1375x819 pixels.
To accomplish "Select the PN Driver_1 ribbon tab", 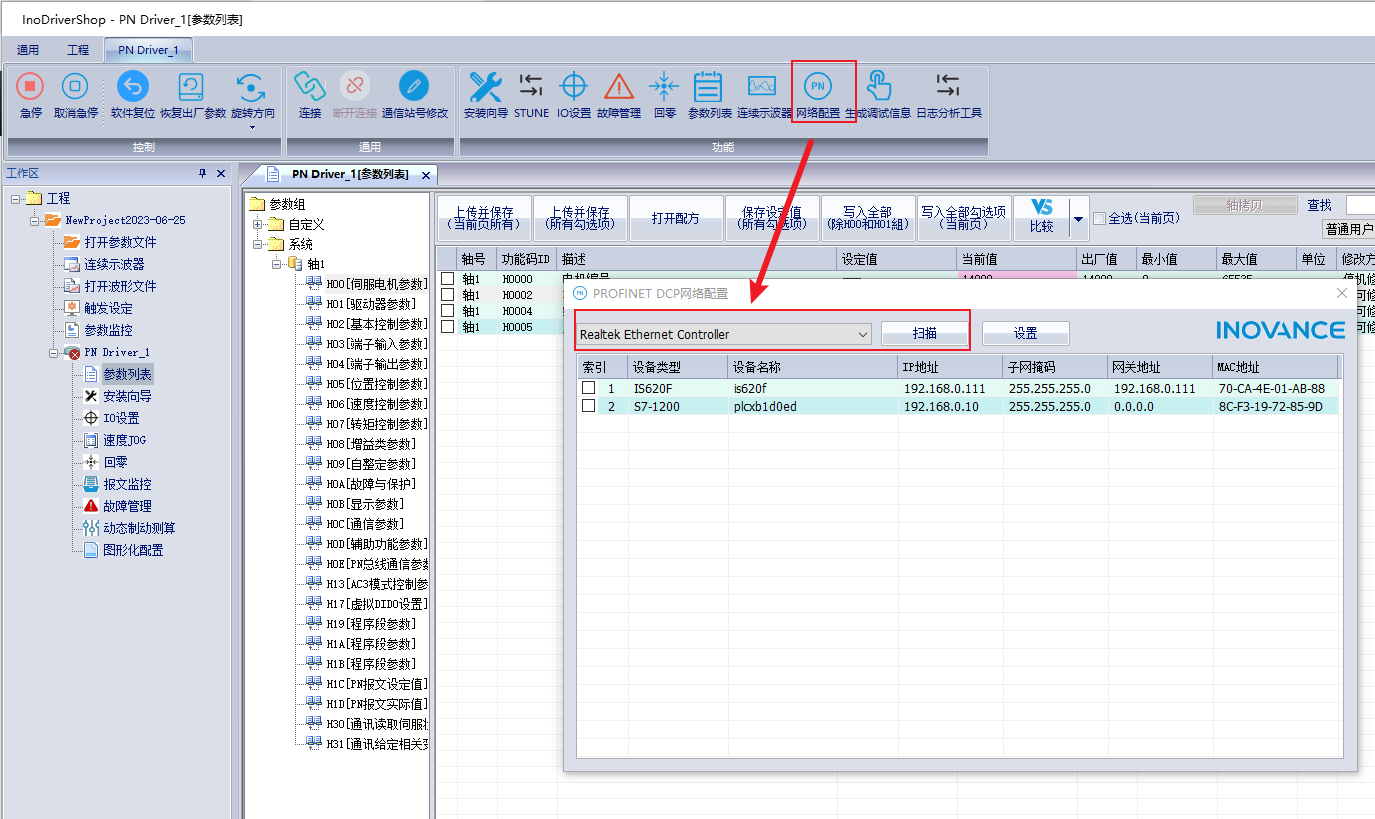I will (x=148, y=50).
